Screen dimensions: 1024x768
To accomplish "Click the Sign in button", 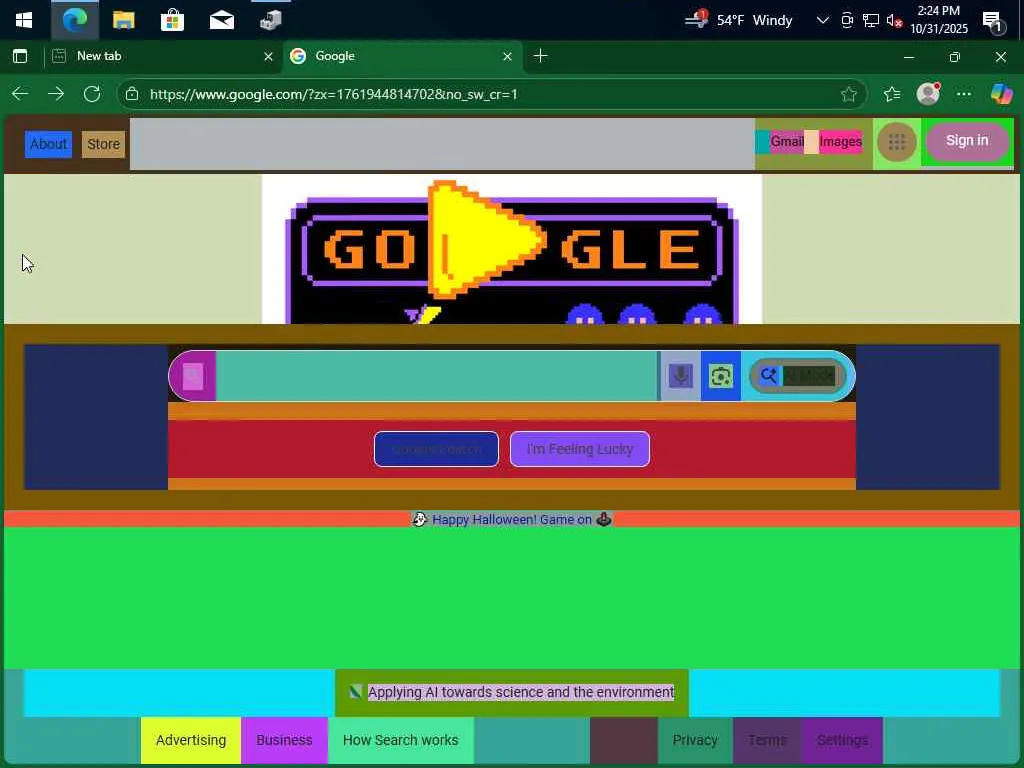I will click(967, 141).
